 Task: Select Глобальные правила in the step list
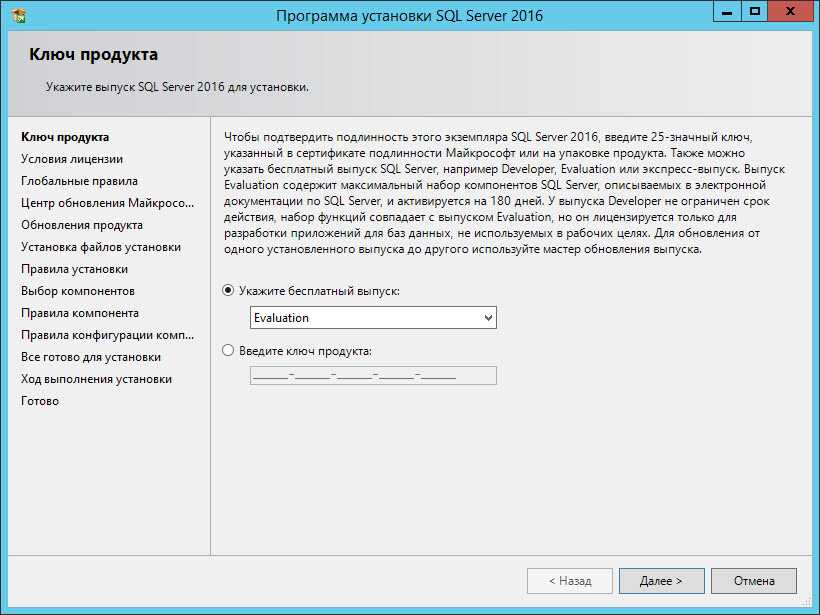point(79,181)
